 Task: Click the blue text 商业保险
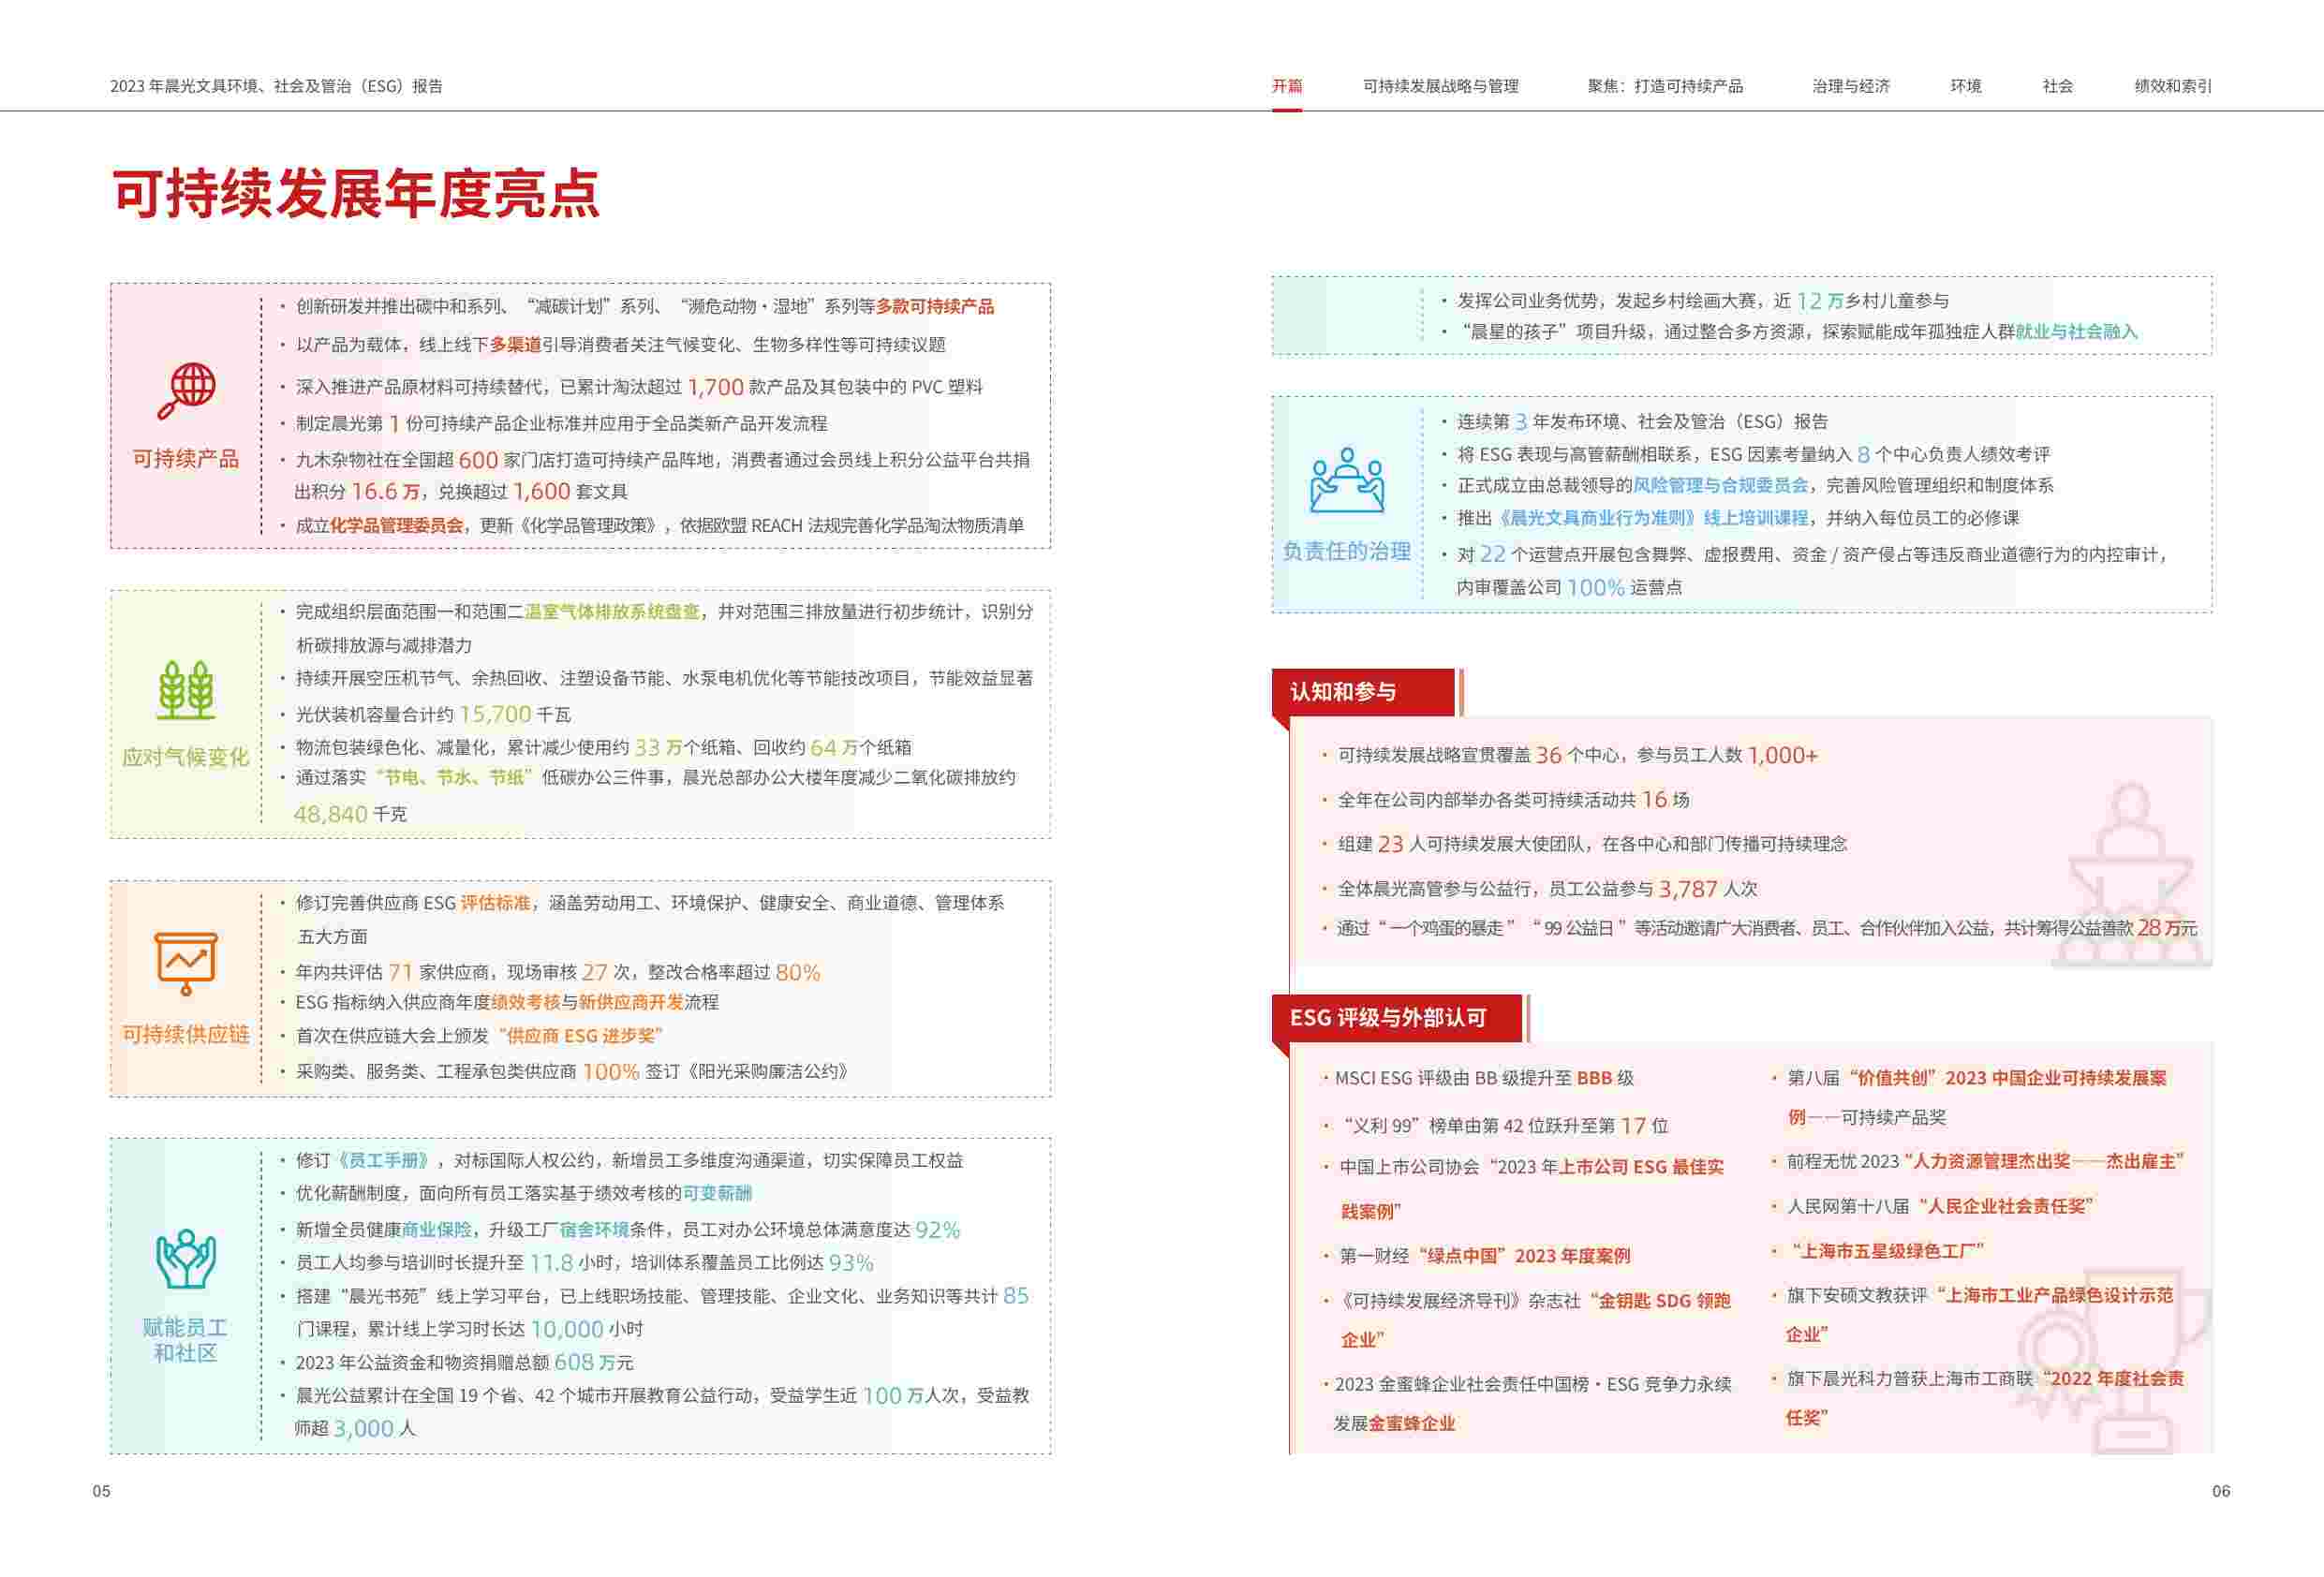tap(437, 1229)
